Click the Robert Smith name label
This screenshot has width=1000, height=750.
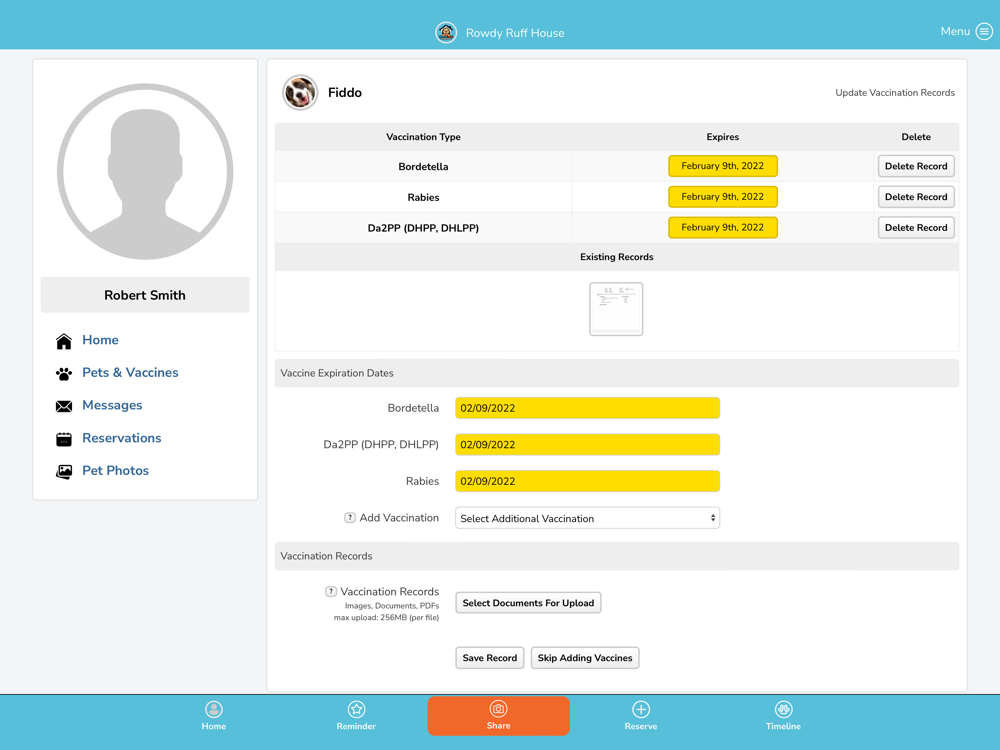145,295
